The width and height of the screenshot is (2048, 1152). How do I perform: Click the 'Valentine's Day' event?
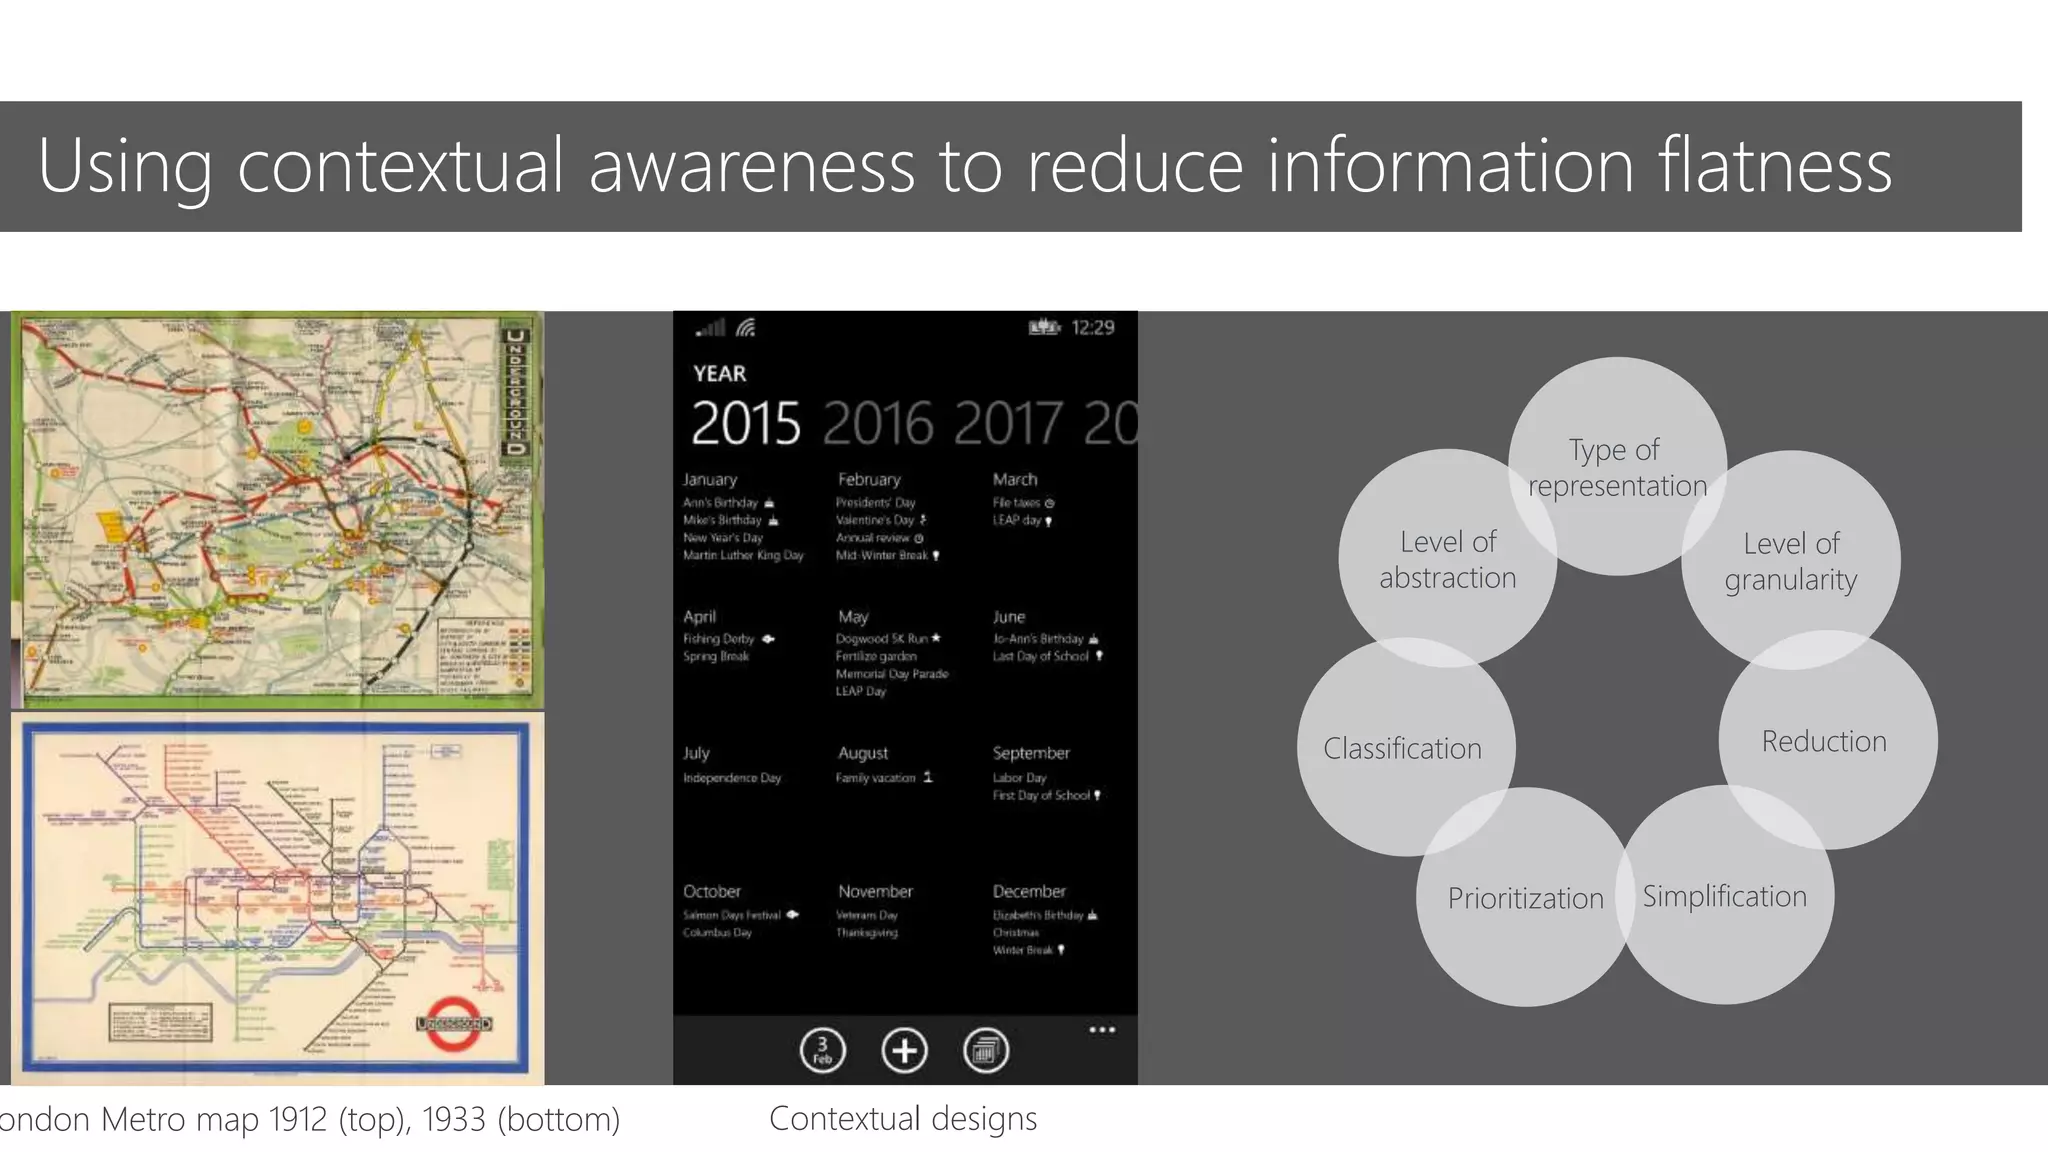882,520
